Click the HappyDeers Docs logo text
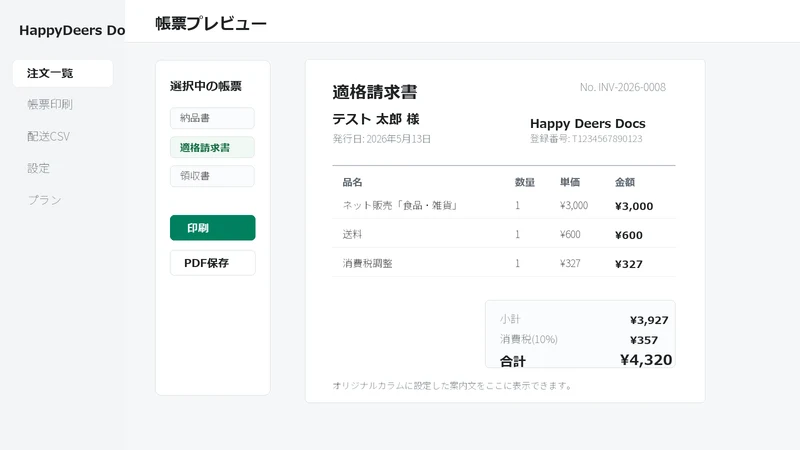Viewport: 800px width, 450px height. 72,31
